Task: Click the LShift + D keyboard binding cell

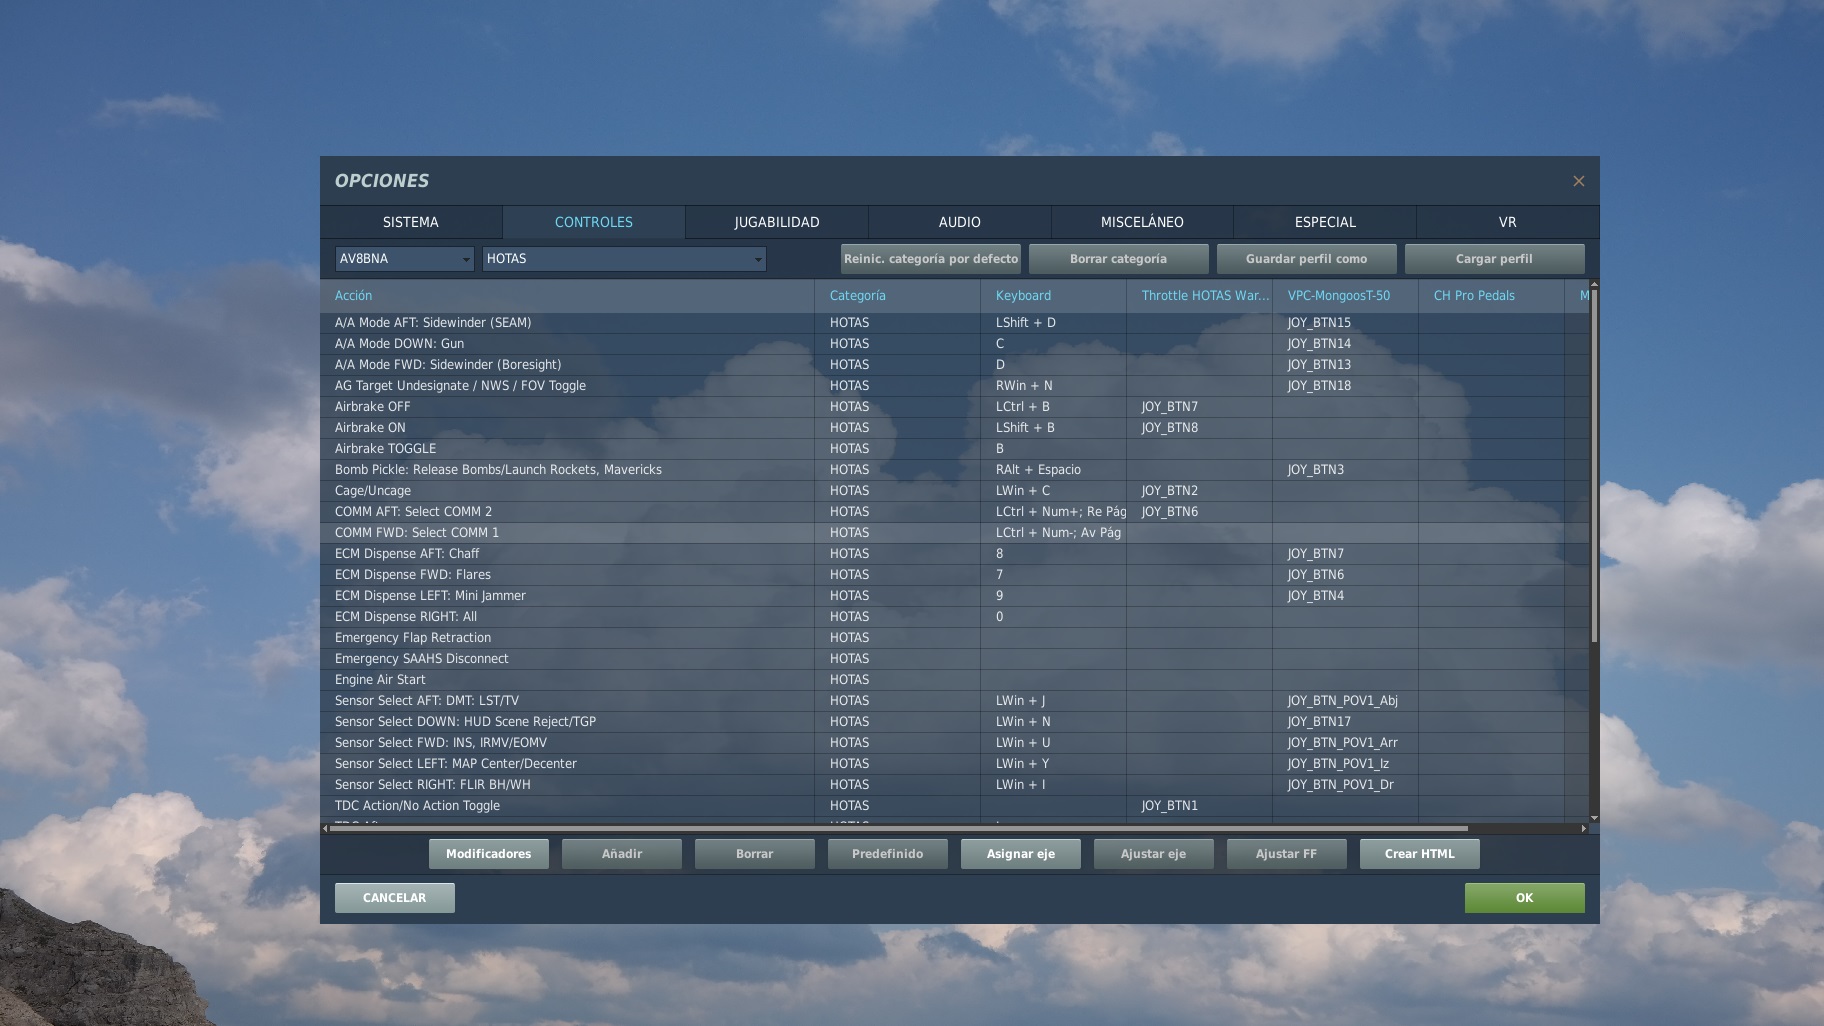Action: (x=1054, y=323)
